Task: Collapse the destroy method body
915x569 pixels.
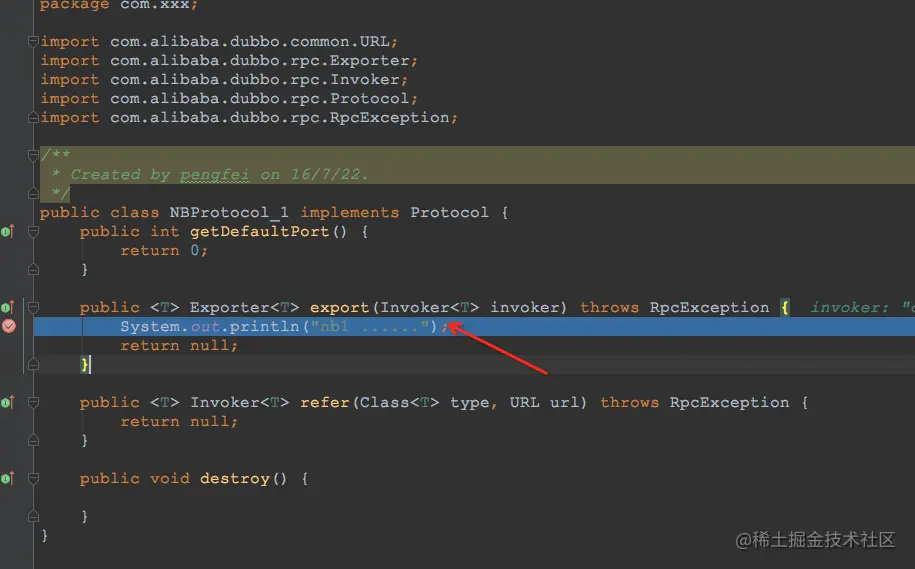Action: pos(33,479)
